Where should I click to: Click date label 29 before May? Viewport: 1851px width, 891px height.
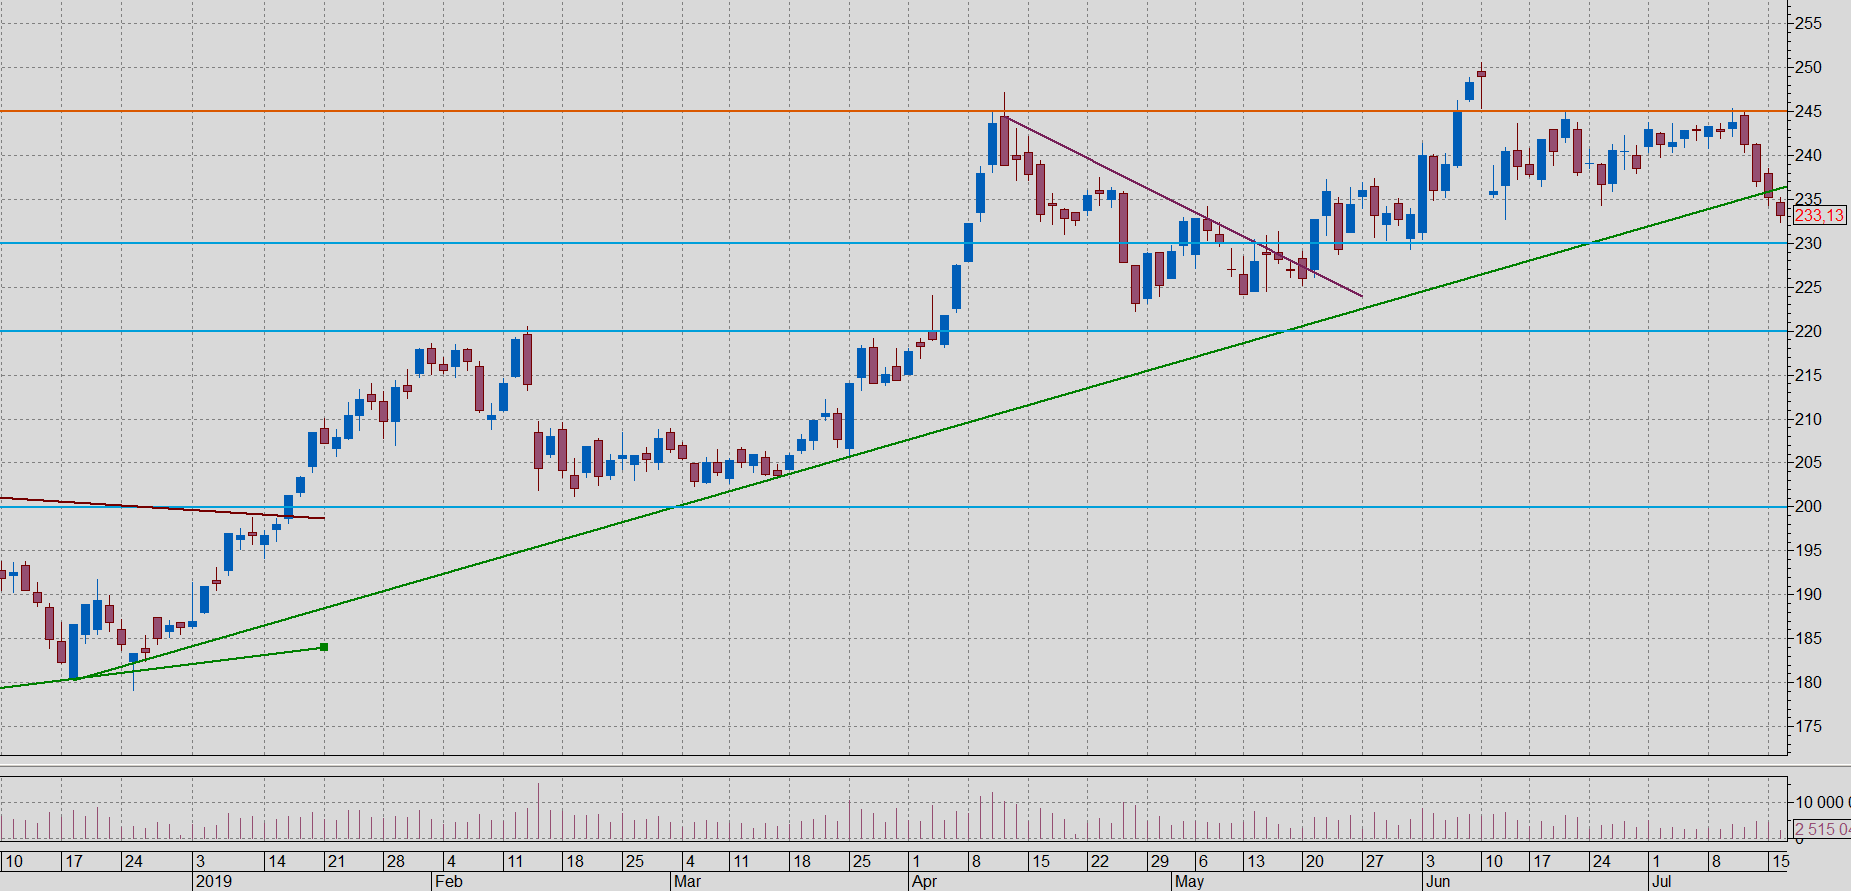click(x=1159, y=861)
